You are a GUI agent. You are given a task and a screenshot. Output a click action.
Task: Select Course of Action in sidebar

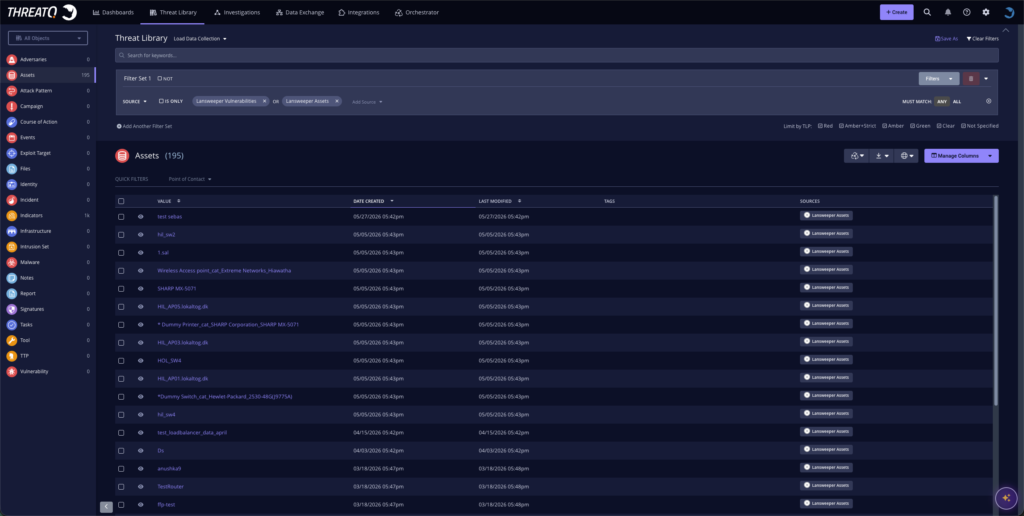point(39,122)
